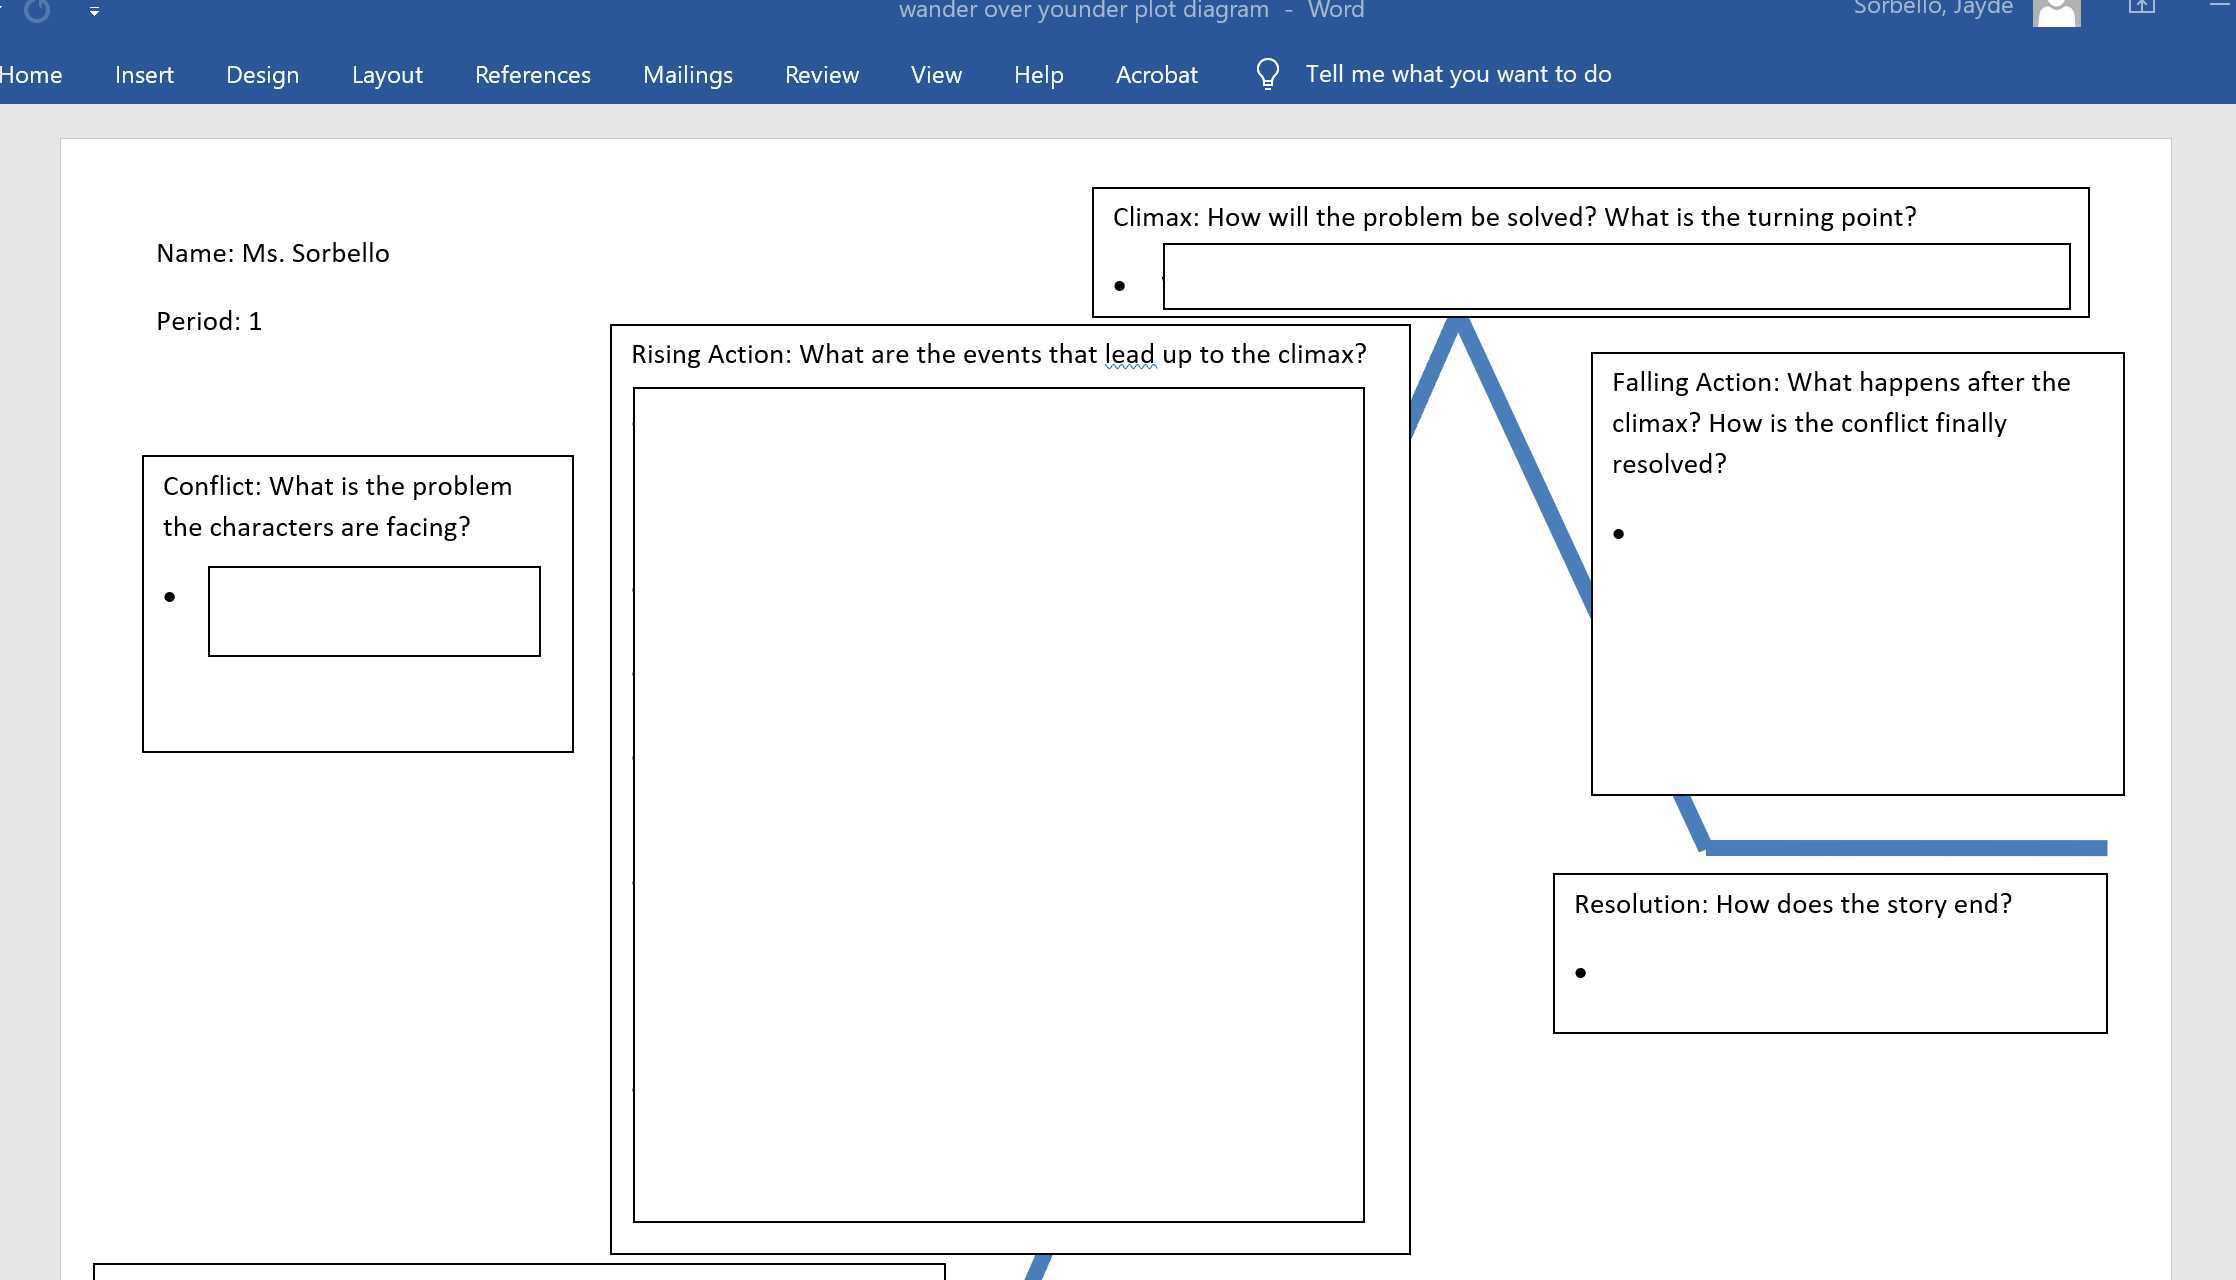The width and height of the screenshot is (2236, 1280).
Task: Place cursor at Falling Action bullet point
Action: 1650,534
